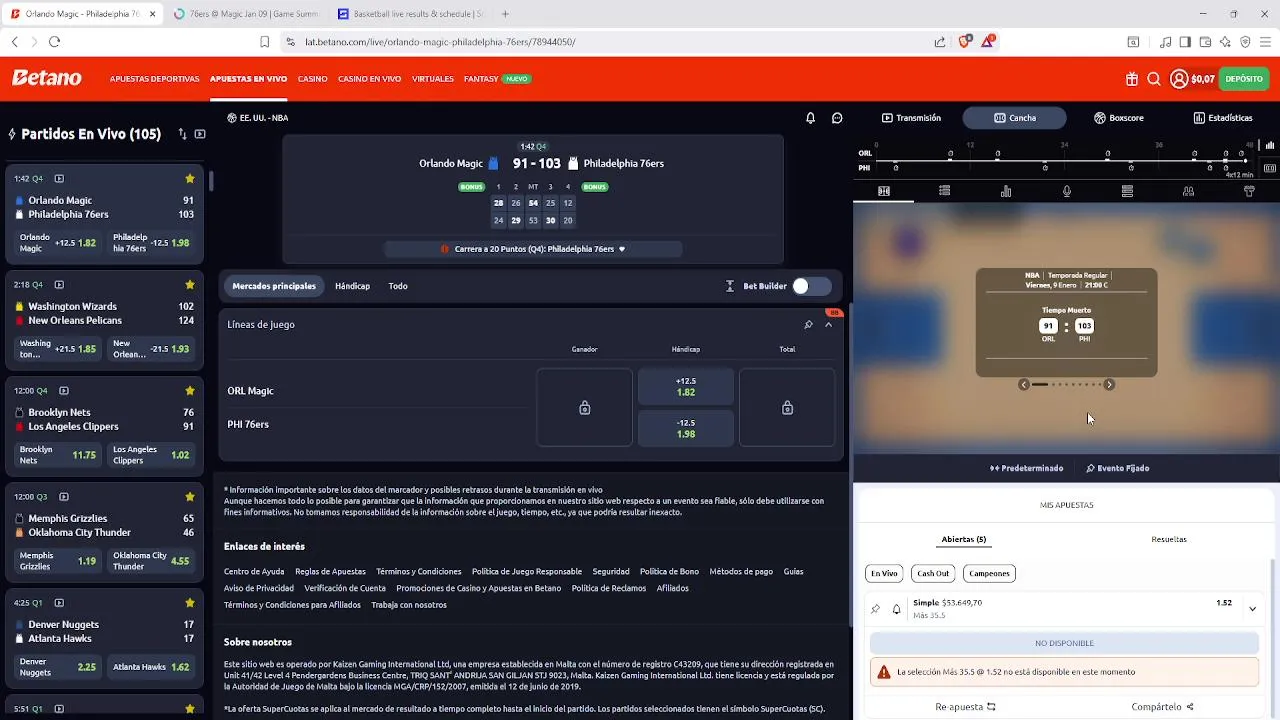The width and height of the screenshot is (1280, 720).
Task: Unfavorite the Orlando Magic match star
Action: [190, 179]
